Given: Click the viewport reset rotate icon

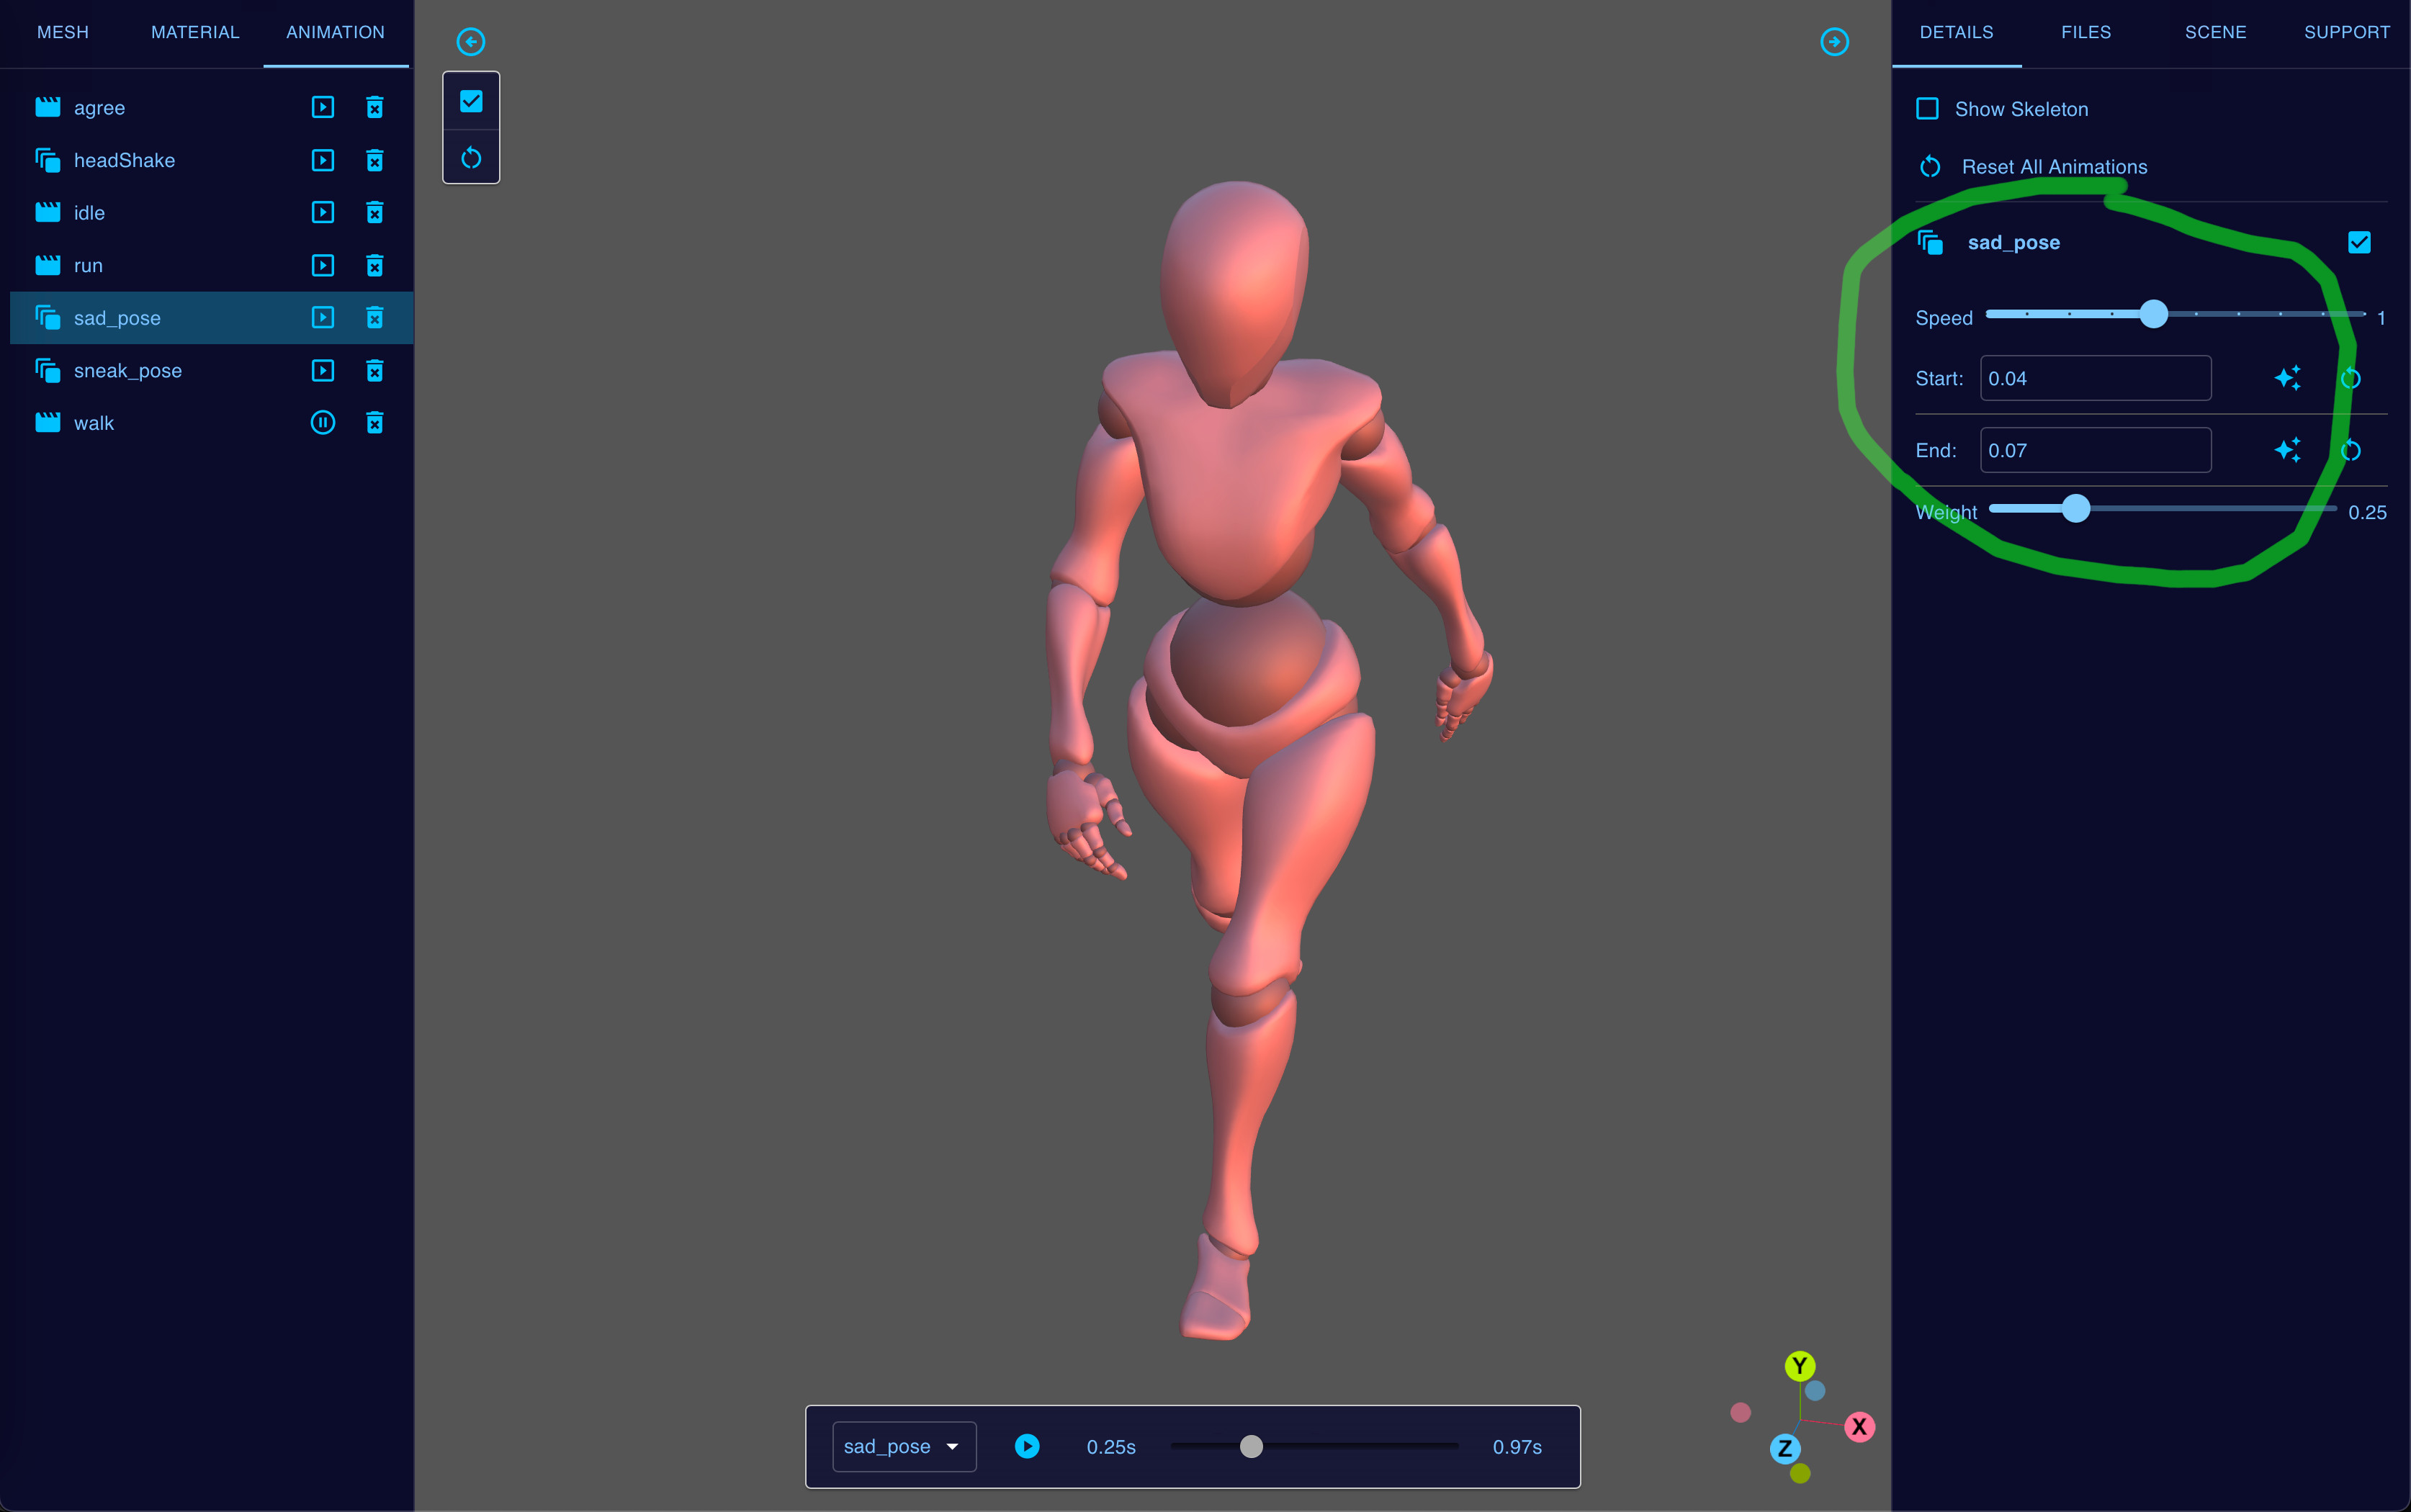Looking at the screenshot, I should click(x=471, y=158).
